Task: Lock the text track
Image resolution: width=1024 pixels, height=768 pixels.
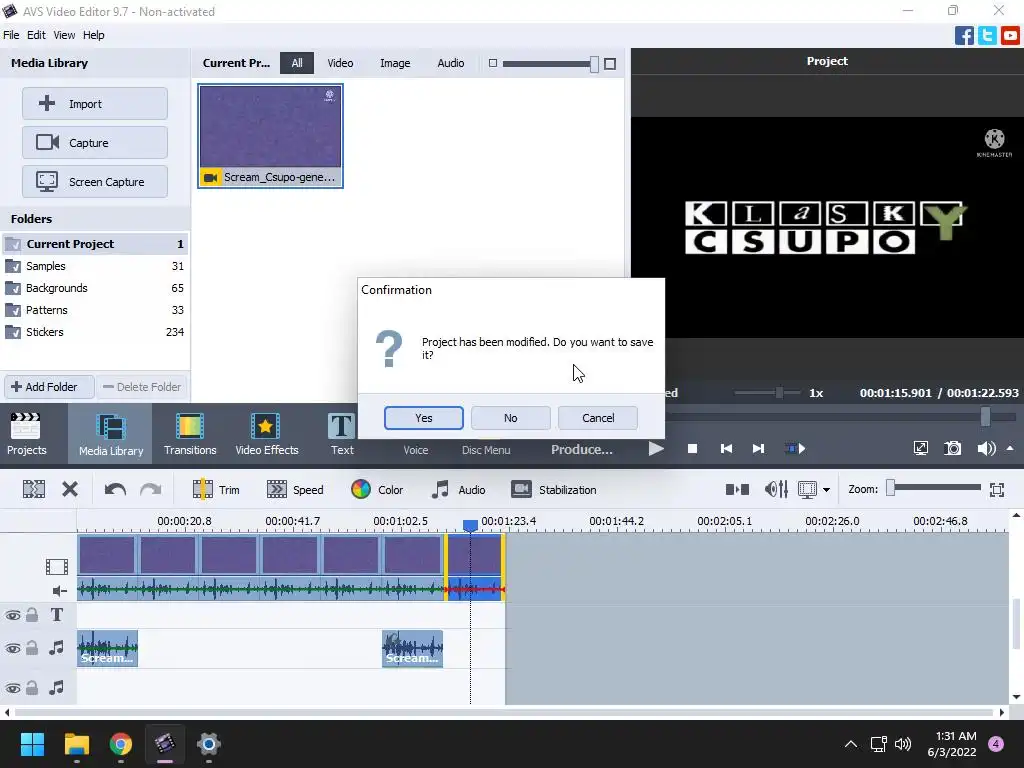Action: [32, 615]
